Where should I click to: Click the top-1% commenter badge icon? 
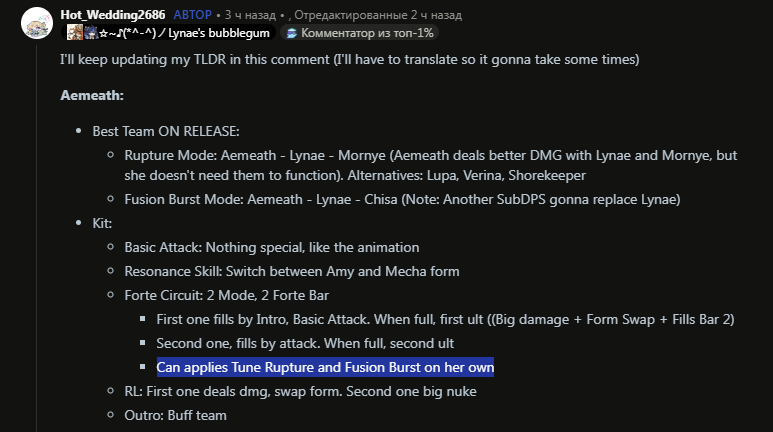click(x=292, y=33)
